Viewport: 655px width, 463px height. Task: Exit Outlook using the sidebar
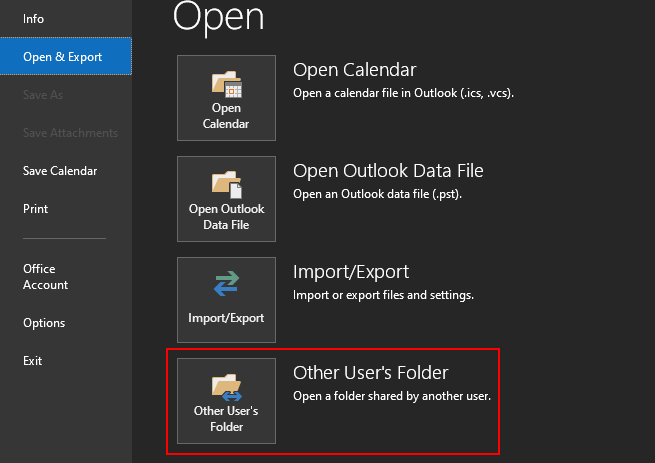33,361
